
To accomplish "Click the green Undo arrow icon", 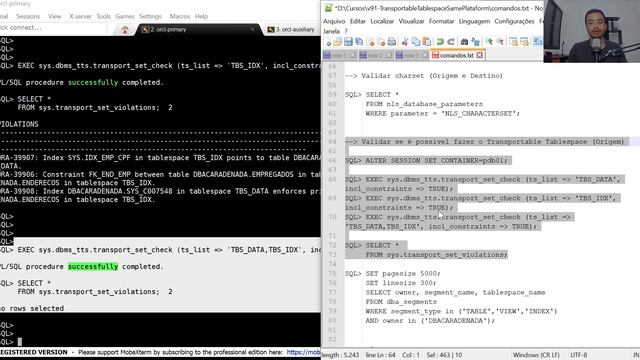I will tap(440, 42).
